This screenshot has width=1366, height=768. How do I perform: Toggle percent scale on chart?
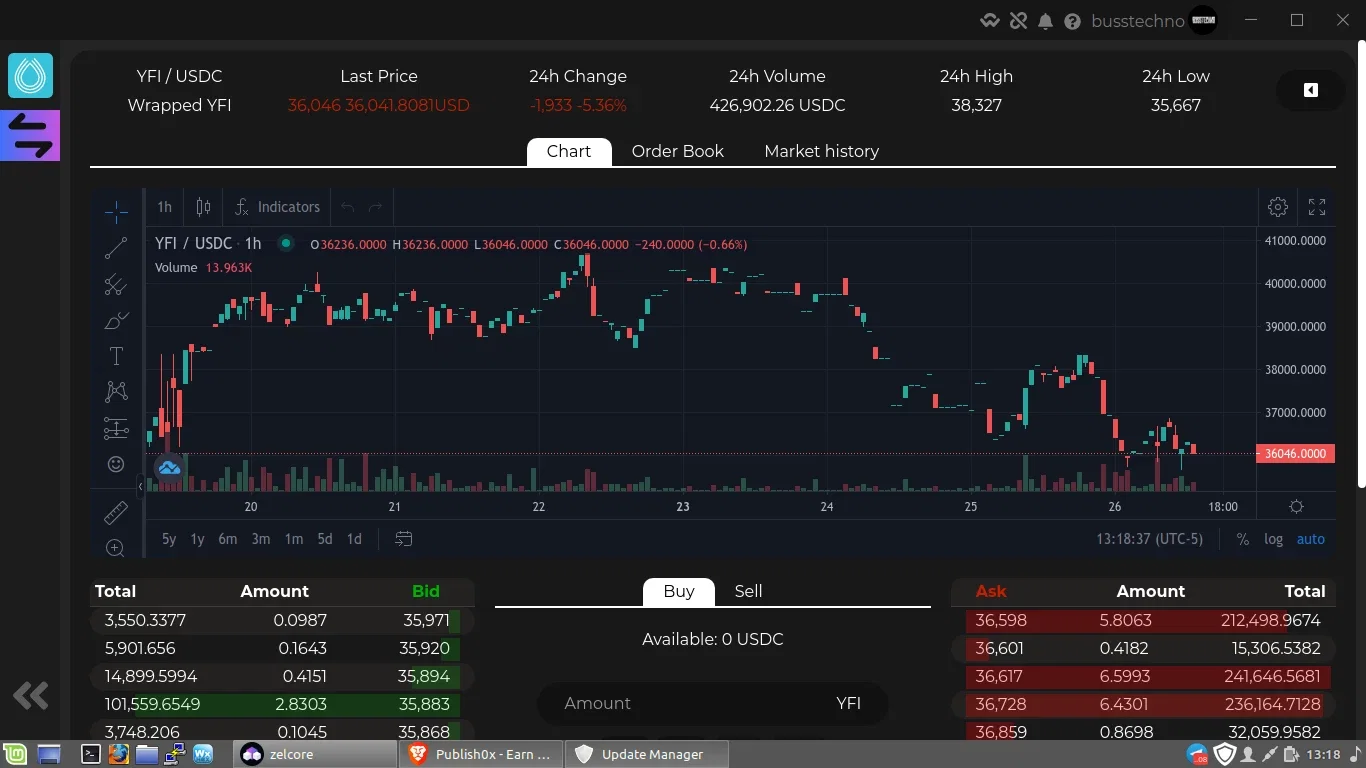point(1242,539)
